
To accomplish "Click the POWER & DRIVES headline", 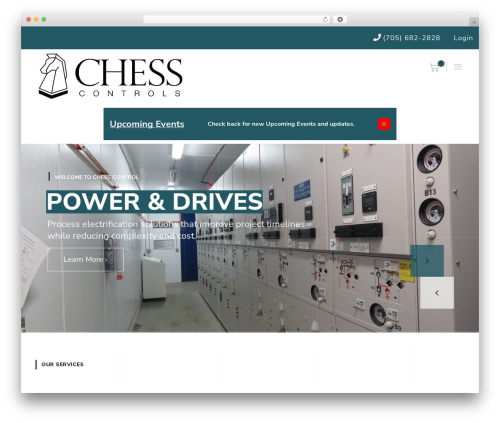I will pos(154,201).
